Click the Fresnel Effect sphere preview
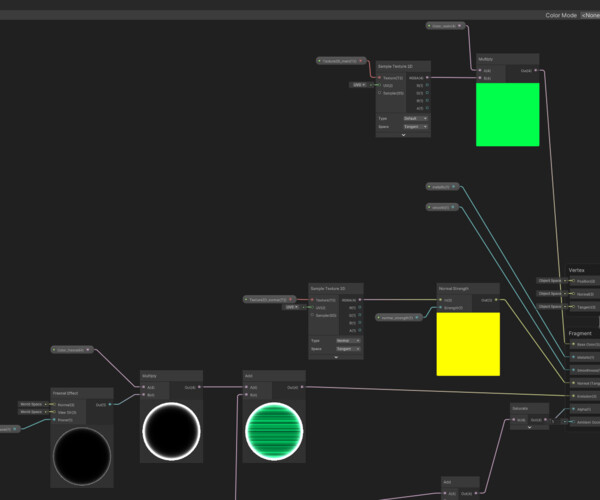The image size is (600, 500). click(82, 456)
